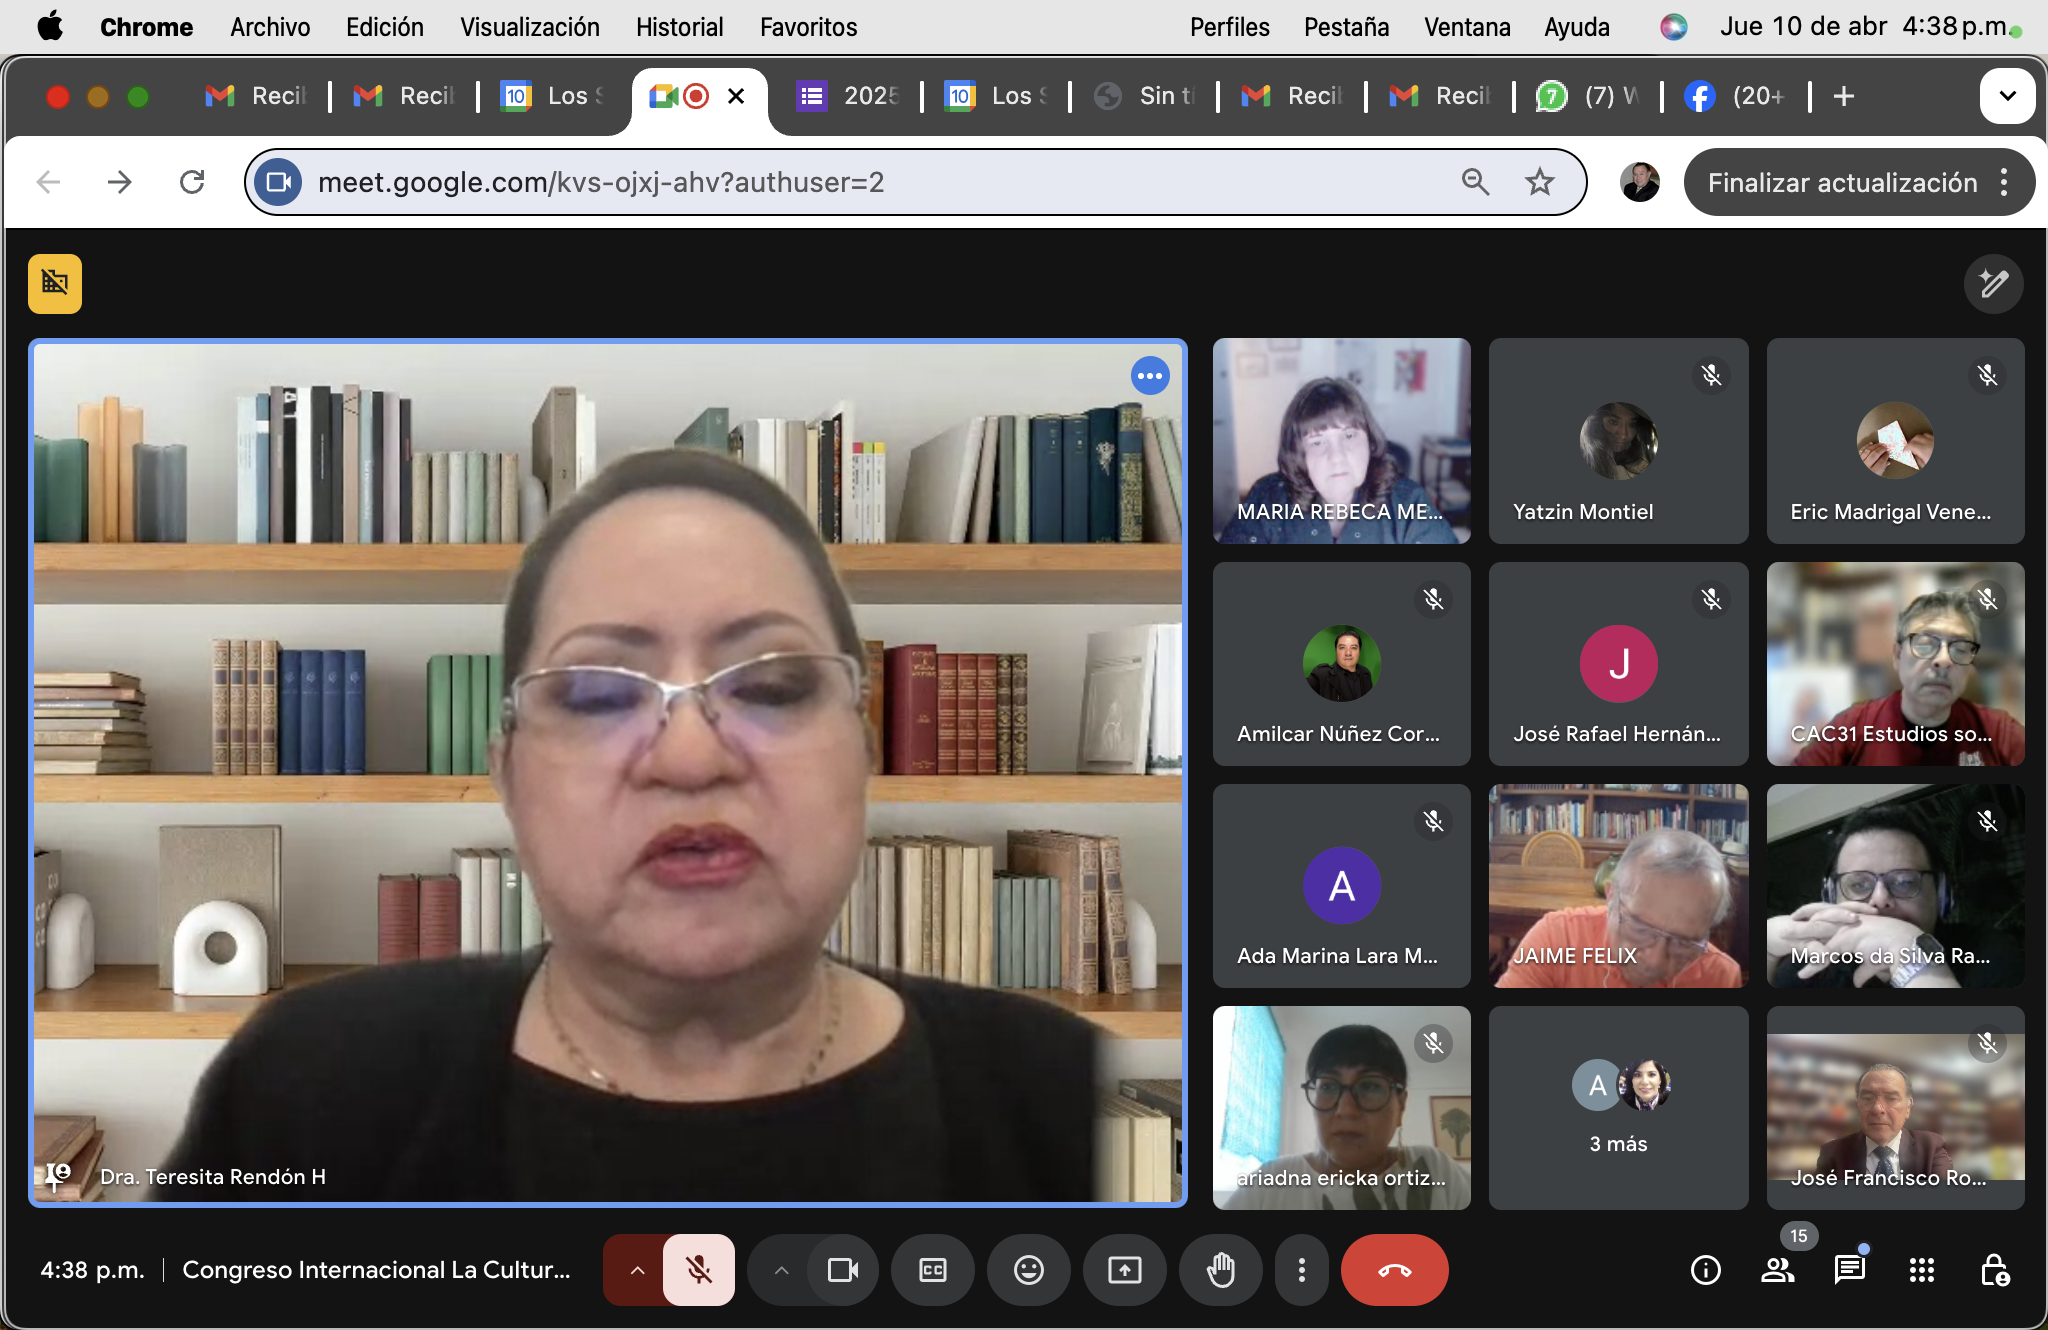Click the red leave call button
The height and width of the screenshot is (1330, 2048).
pyautogui.click(x=1394, y=1270)
